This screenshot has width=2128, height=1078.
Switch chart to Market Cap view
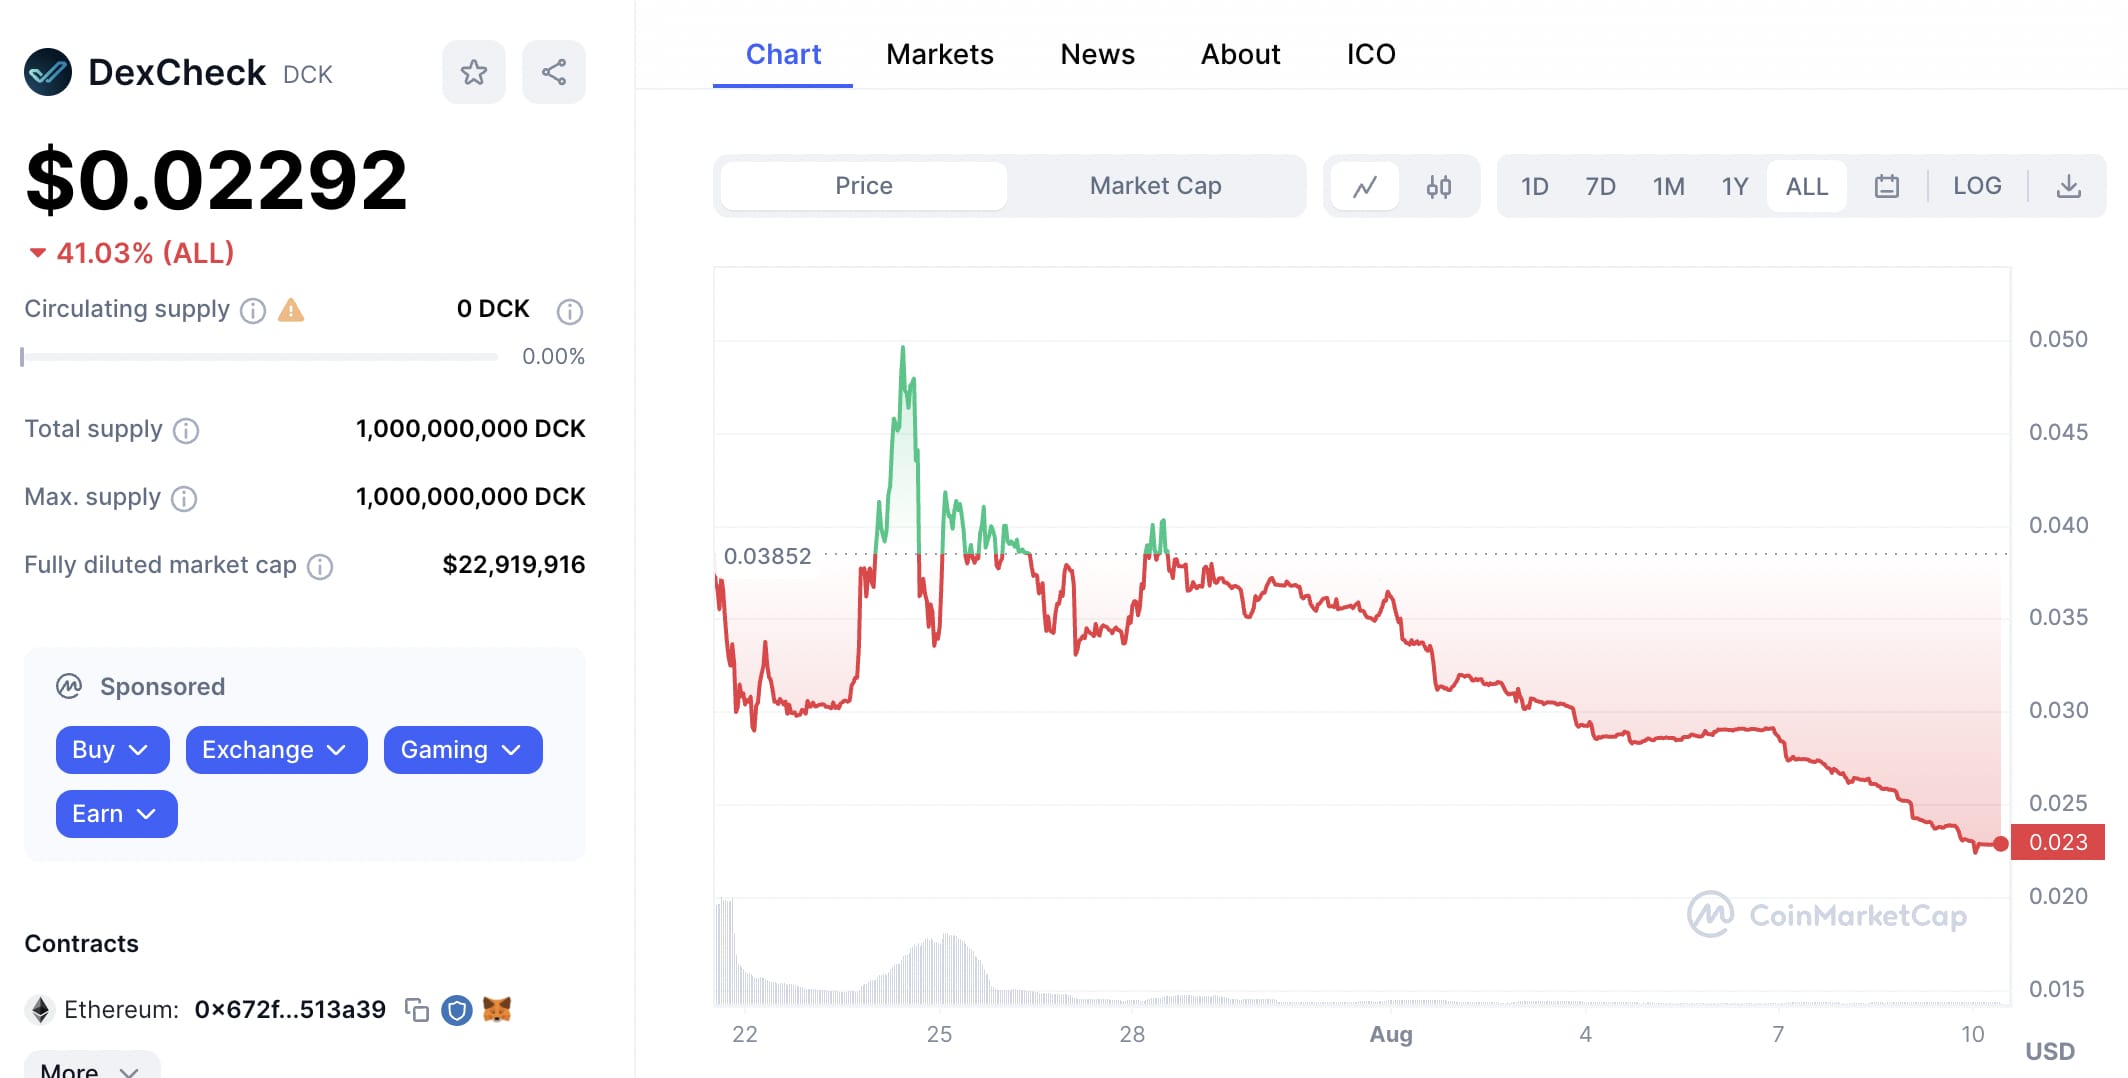[x=1155, y=187]
